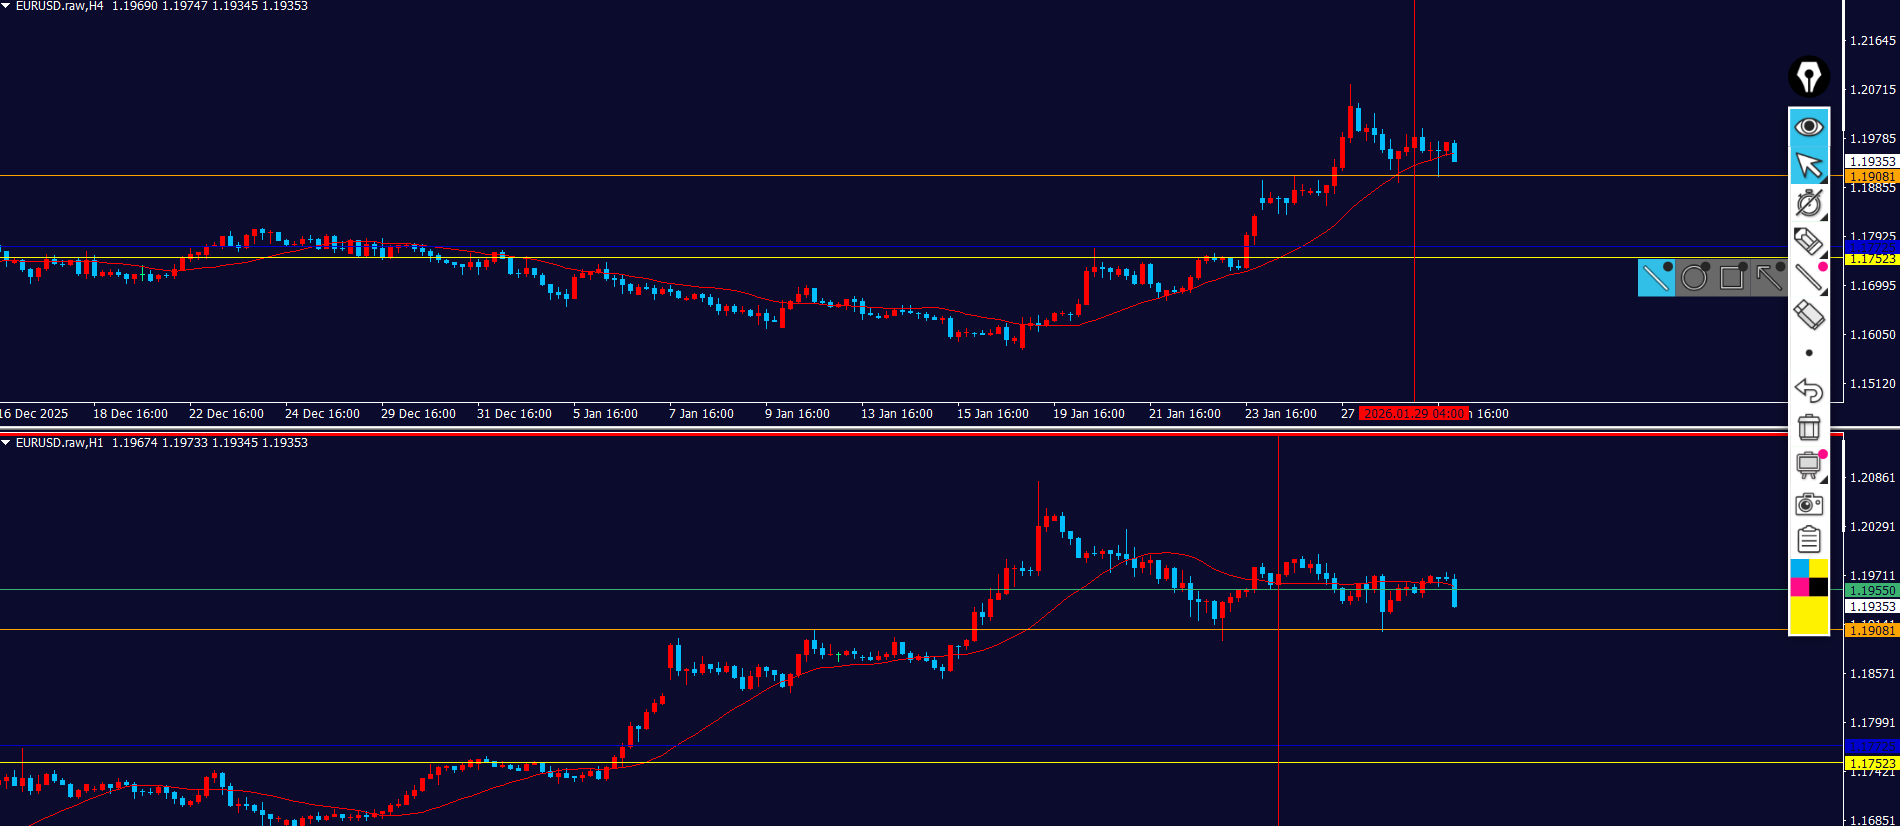The width and height of the screenshot is (1900, 826).
Task: Open the easel whiteboard tool
Action: click(1808, 465)
